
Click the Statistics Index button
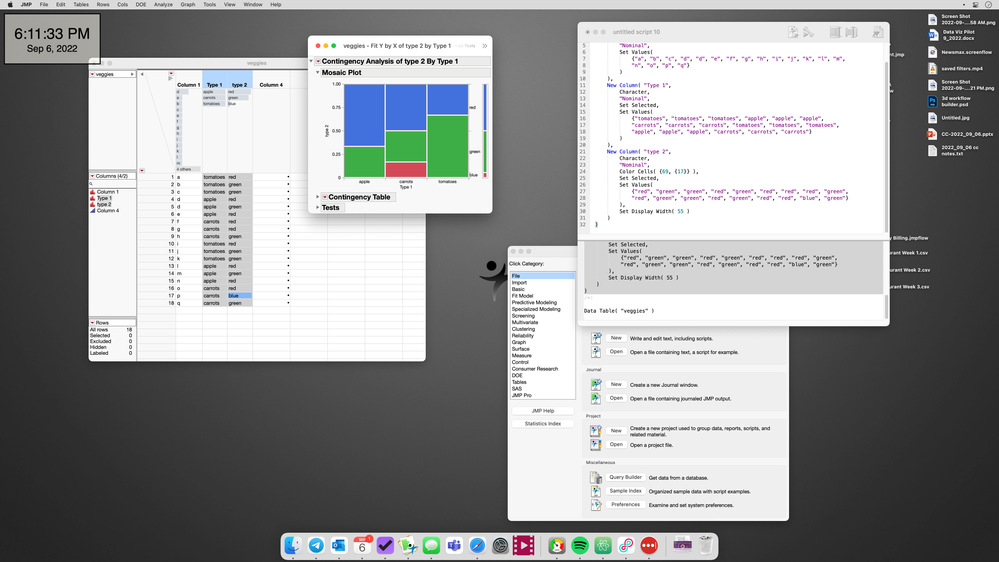click(543, 424)
